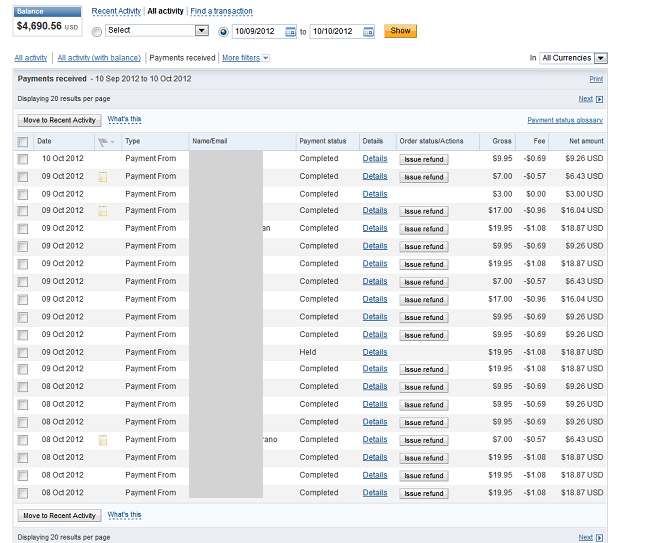This screenshot has height=543, width=661.
Task: Click the Name/Email column header
Action: tap(210, 141)
